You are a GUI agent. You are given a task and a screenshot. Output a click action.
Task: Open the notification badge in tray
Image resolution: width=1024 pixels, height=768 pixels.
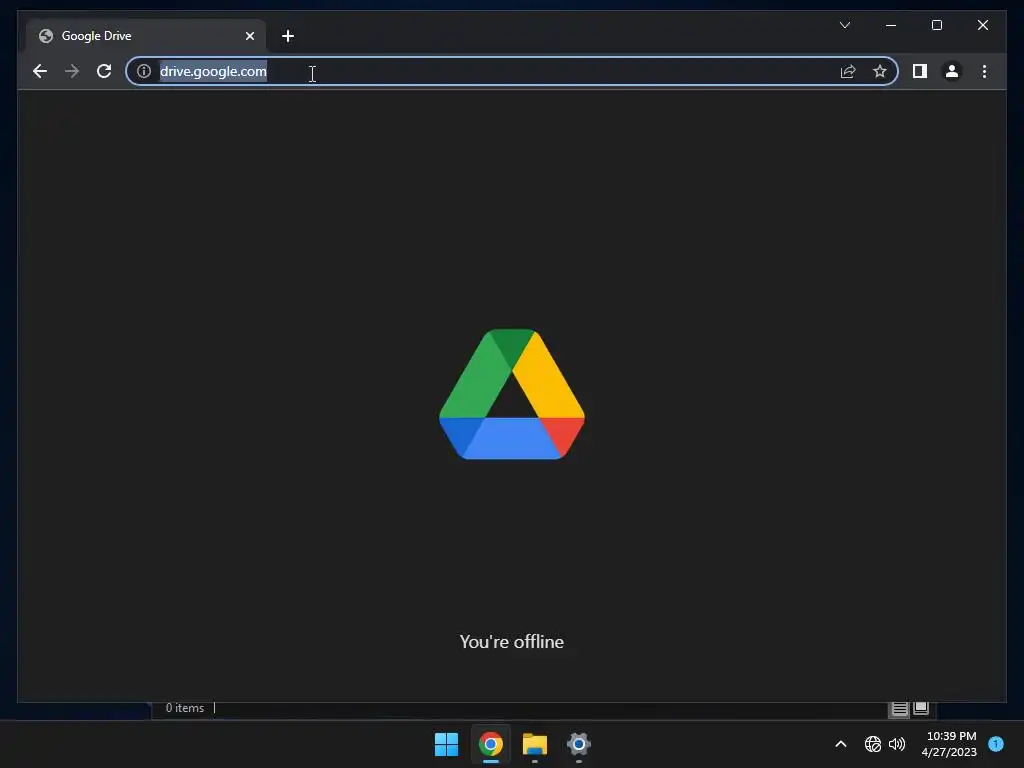996,743
